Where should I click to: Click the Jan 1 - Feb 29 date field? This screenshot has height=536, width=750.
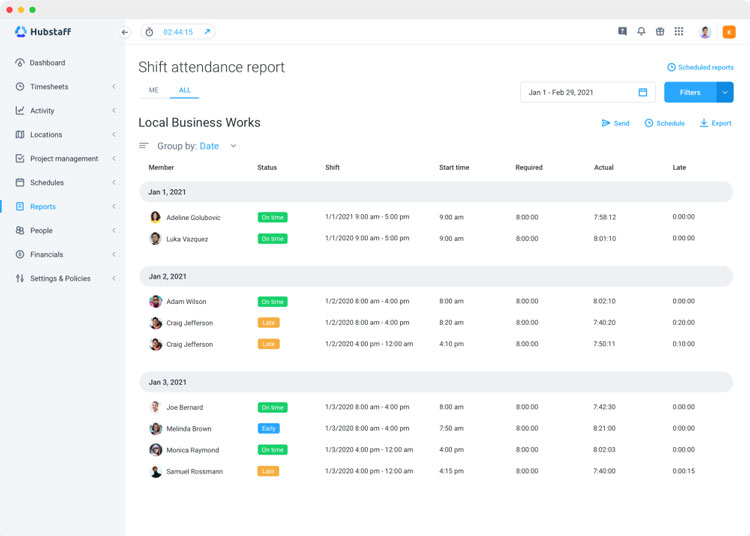(x=587, y=92)
